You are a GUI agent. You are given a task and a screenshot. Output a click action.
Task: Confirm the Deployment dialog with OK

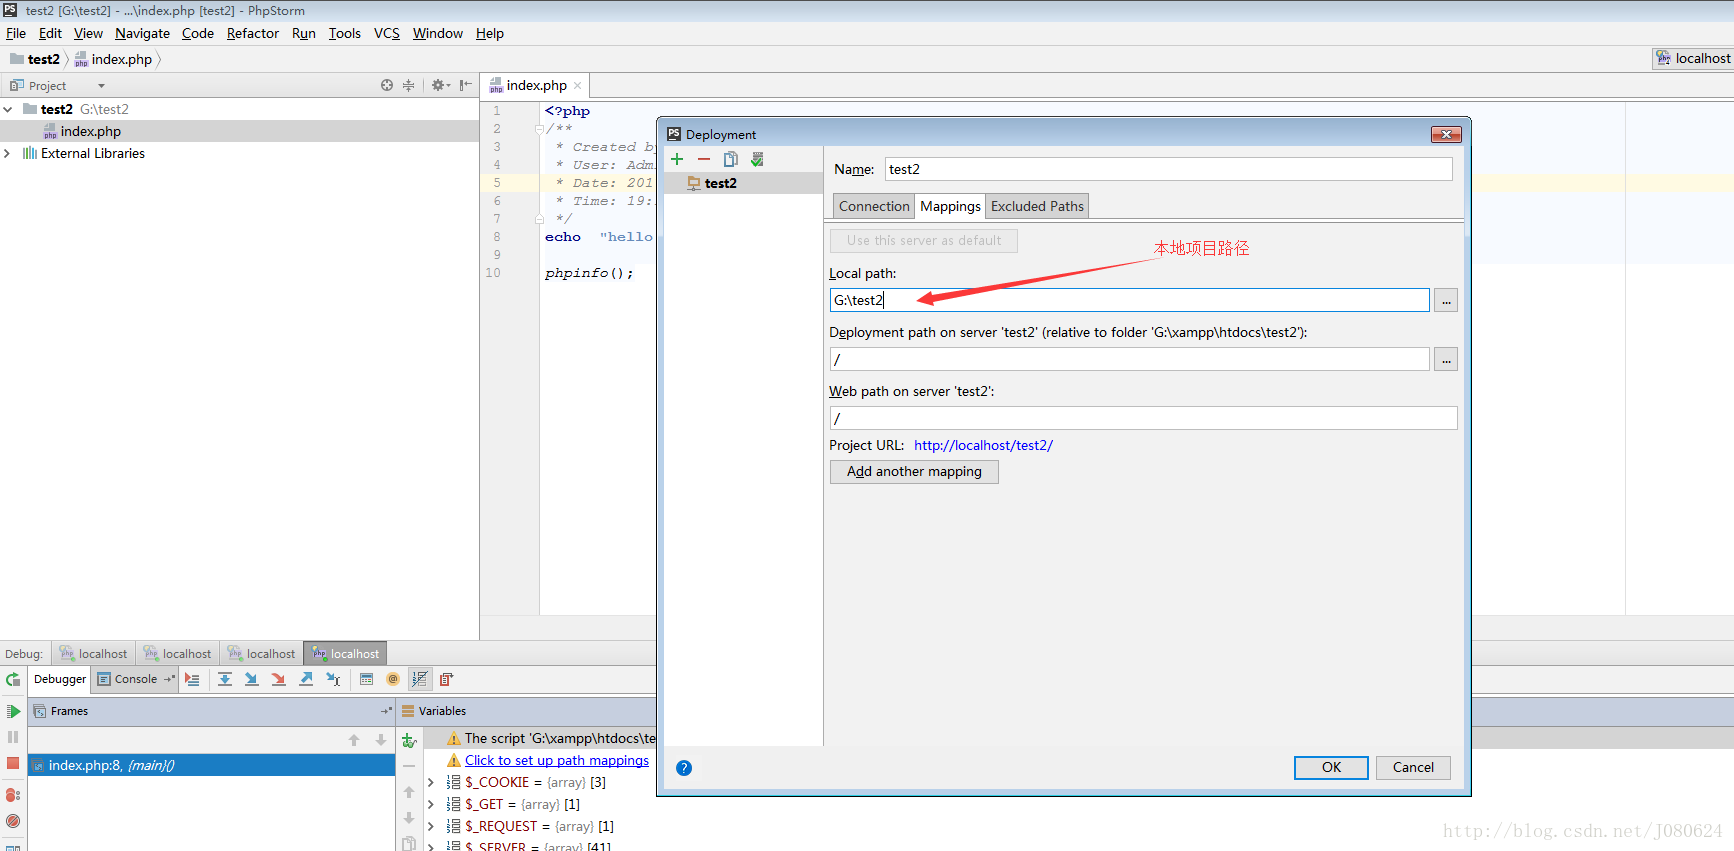1332,768
